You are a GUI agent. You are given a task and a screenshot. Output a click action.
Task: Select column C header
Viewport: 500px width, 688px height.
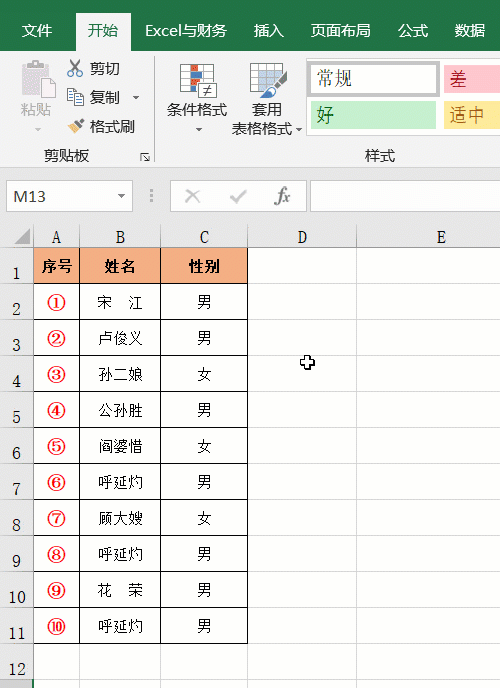204,237
